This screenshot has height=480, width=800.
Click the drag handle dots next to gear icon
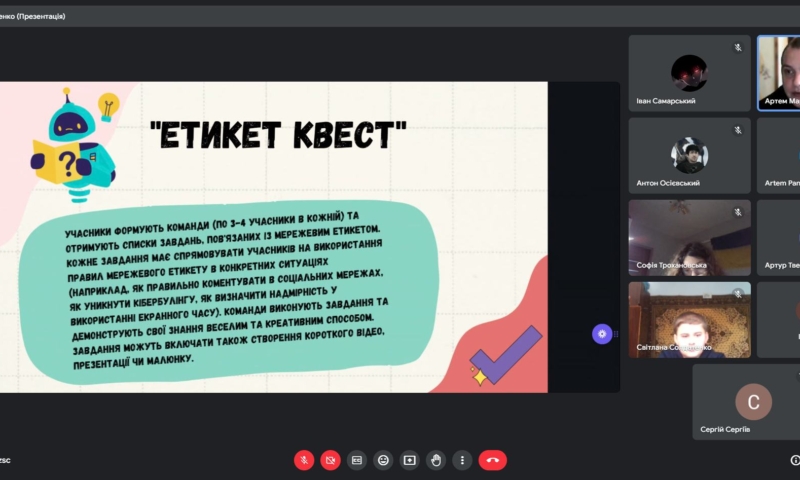[616, 334]
